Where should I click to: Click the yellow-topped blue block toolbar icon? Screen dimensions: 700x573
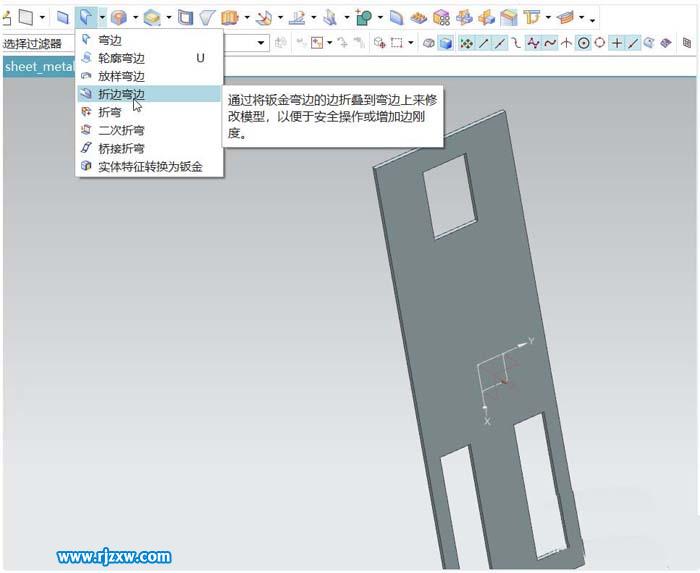point(152,18)
